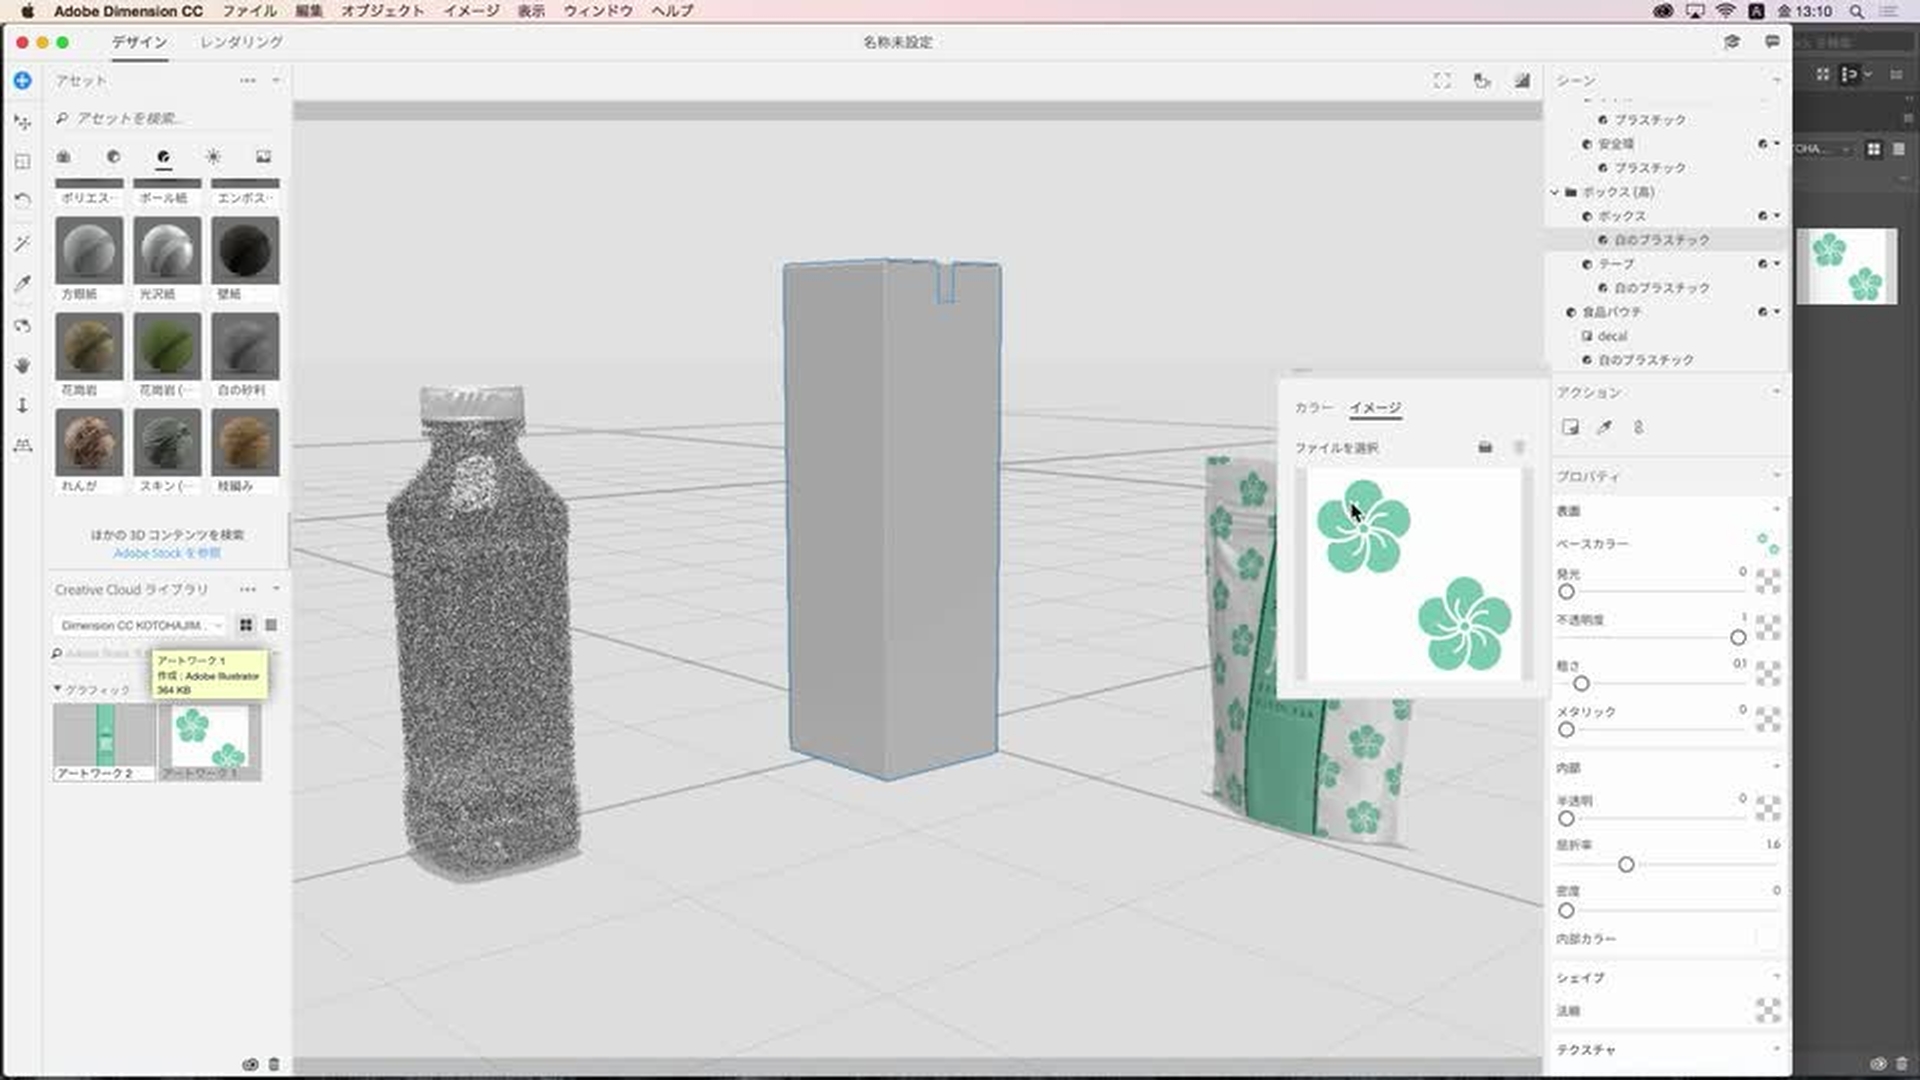The image size is (1920, 1080).
Task: Collapse the ボックス (高) group
Action: click(x=1555, y=192)
